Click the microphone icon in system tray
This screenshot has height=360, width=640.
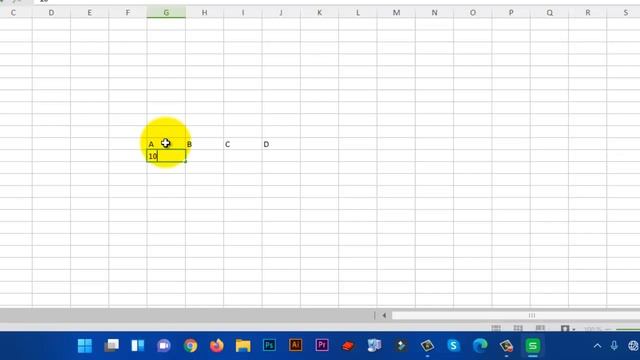pyautogui.click(x=614, y=346)
